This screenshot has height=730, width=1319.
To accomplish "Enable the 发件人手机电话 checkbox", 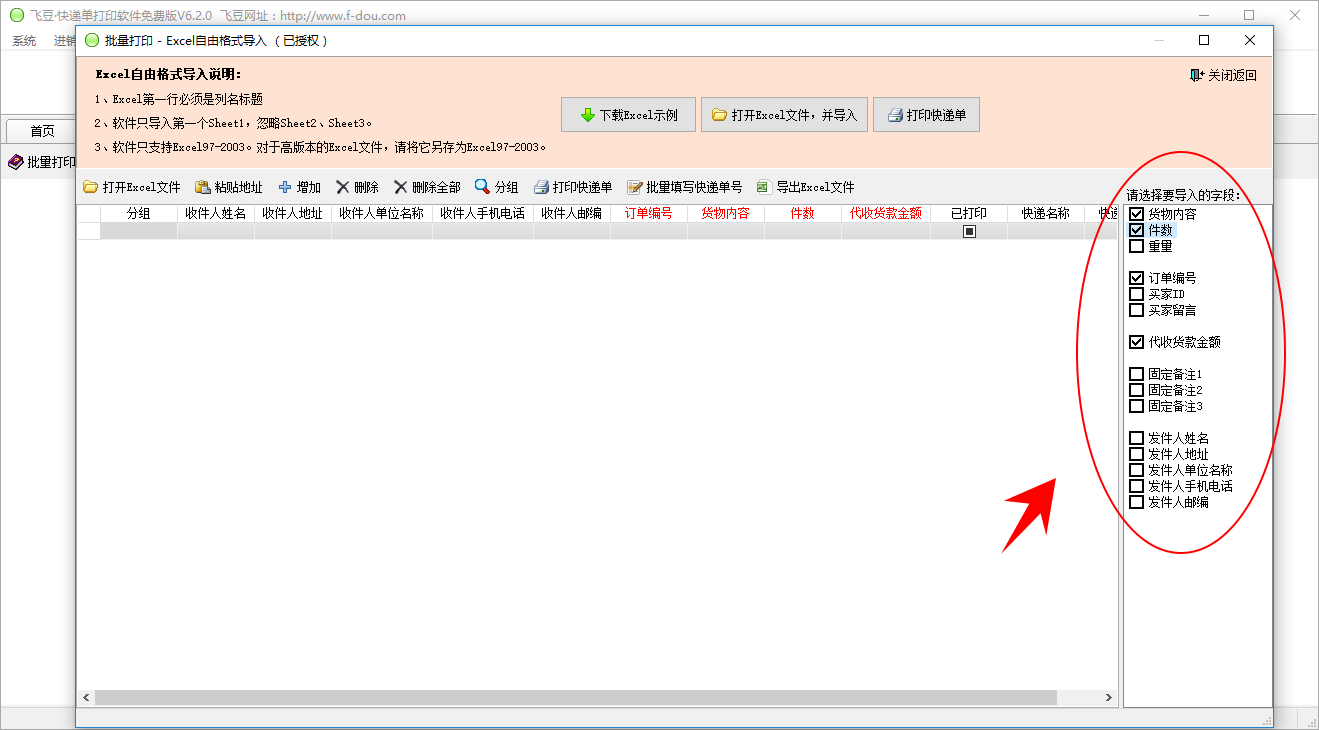I will coord(1136,486).
